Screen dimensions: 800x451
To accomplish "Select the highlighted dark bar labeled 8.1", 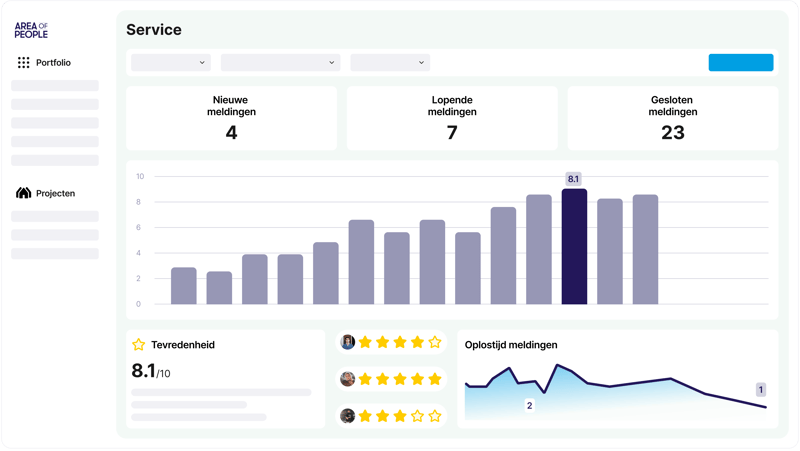I will 574,246.
